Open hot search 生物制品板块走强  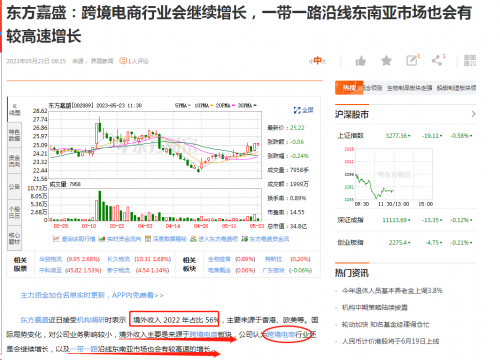tap(409, 88)
